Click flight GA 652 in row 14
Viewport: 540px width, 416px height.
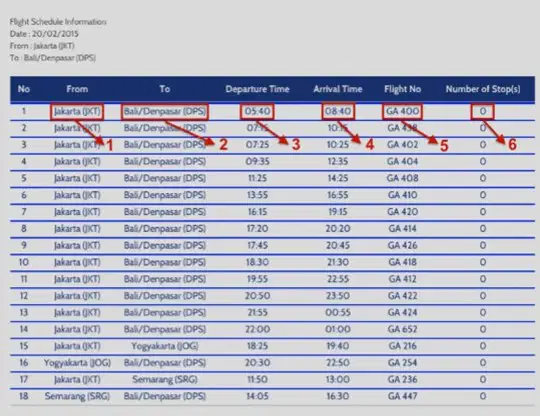tap(402, 329)
